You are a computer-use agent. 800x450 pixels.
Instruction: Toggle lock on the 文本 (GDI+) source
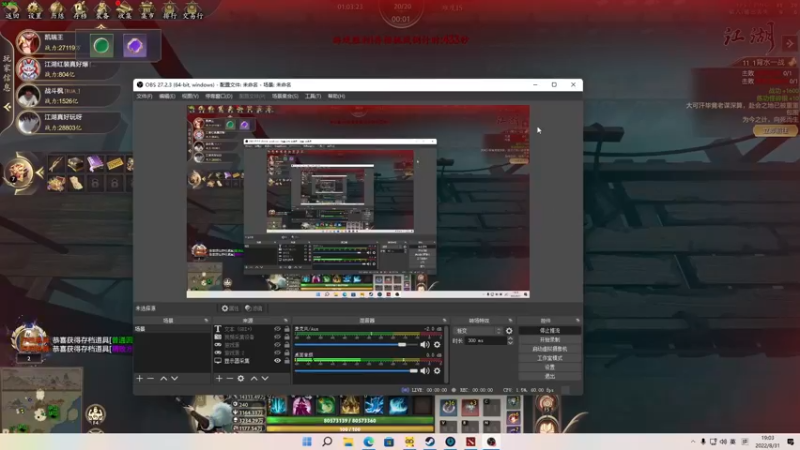point(287,330)
